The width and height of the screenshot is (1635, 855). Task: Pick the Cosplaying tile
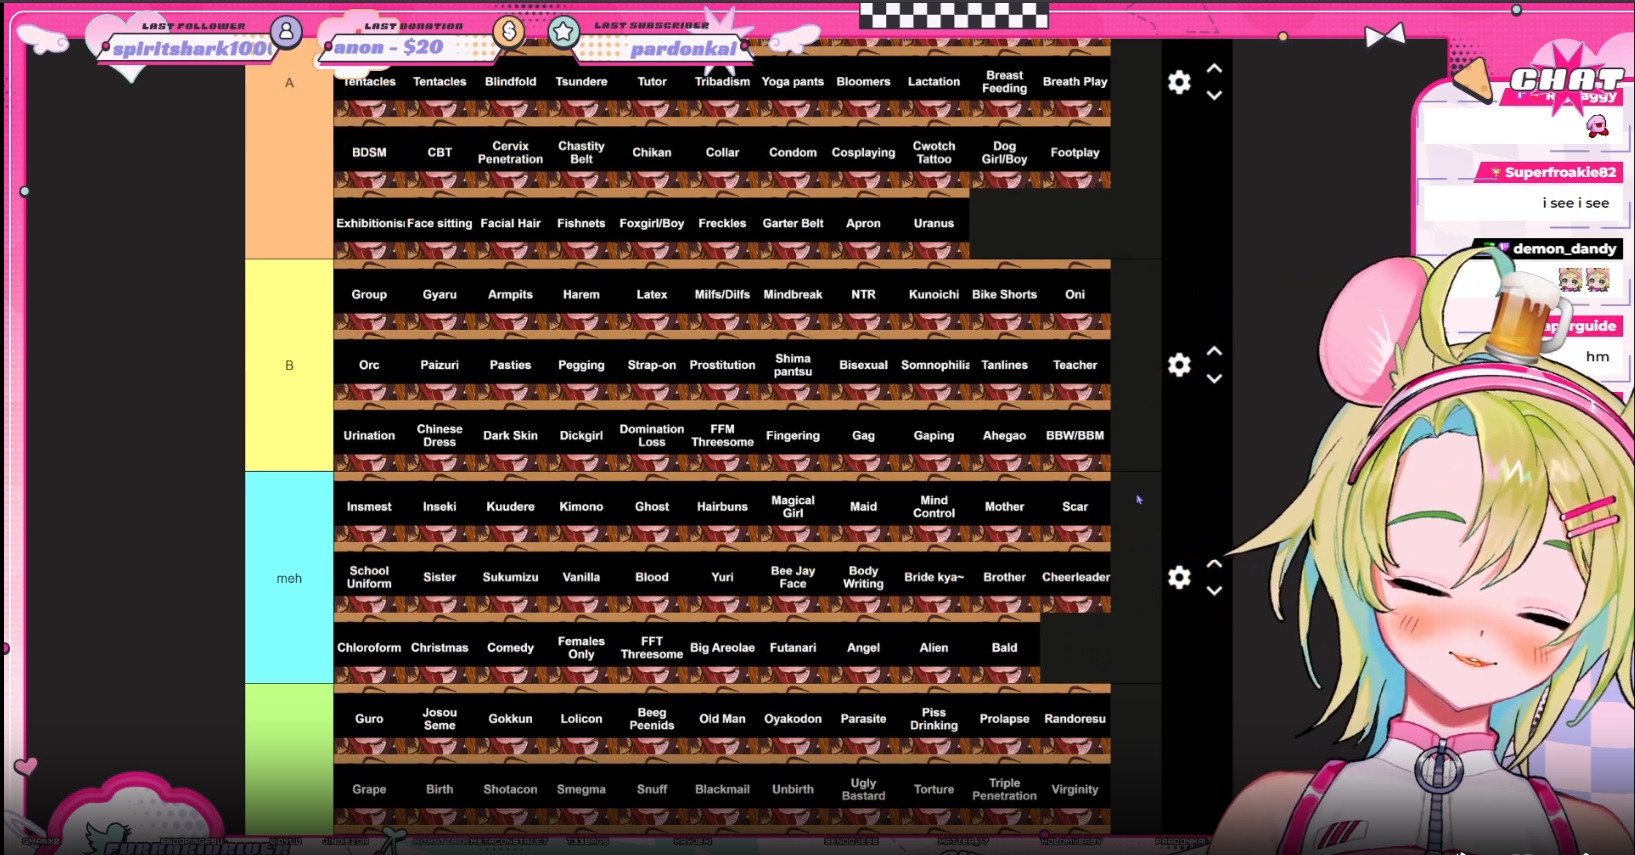pyautogui.click(x=863, y=153)
